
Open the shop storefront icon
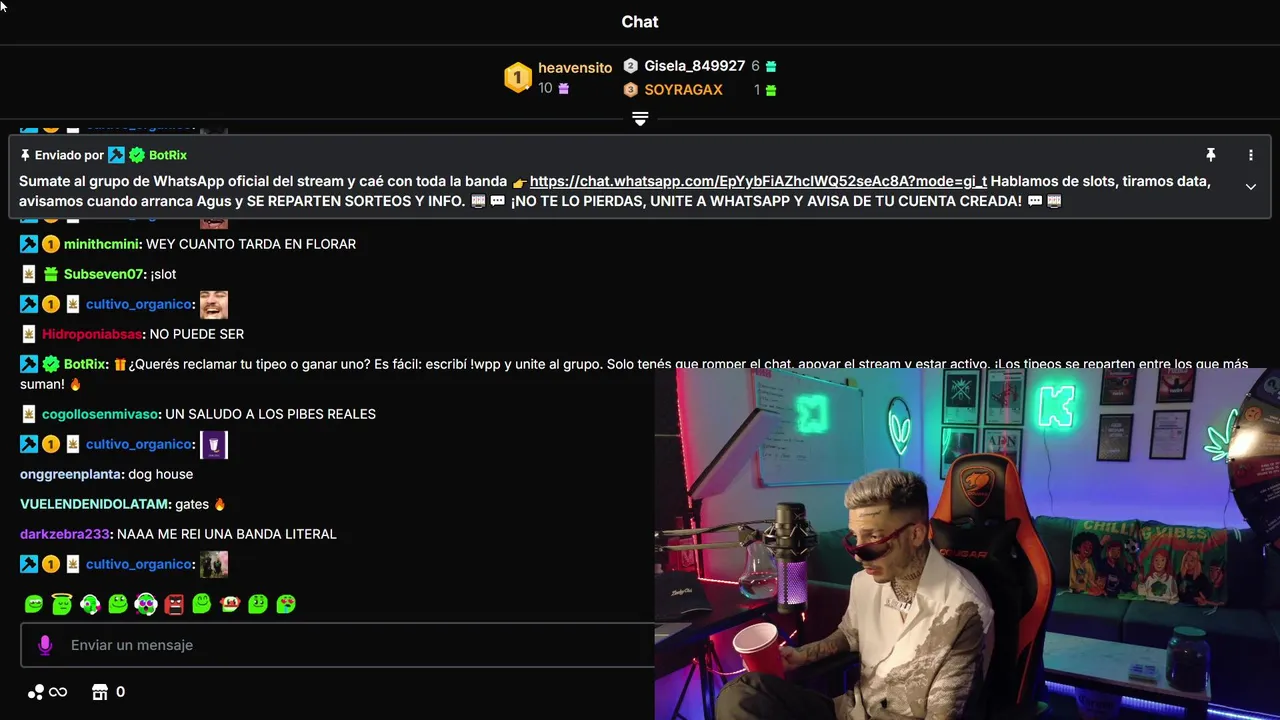(100, 692)
